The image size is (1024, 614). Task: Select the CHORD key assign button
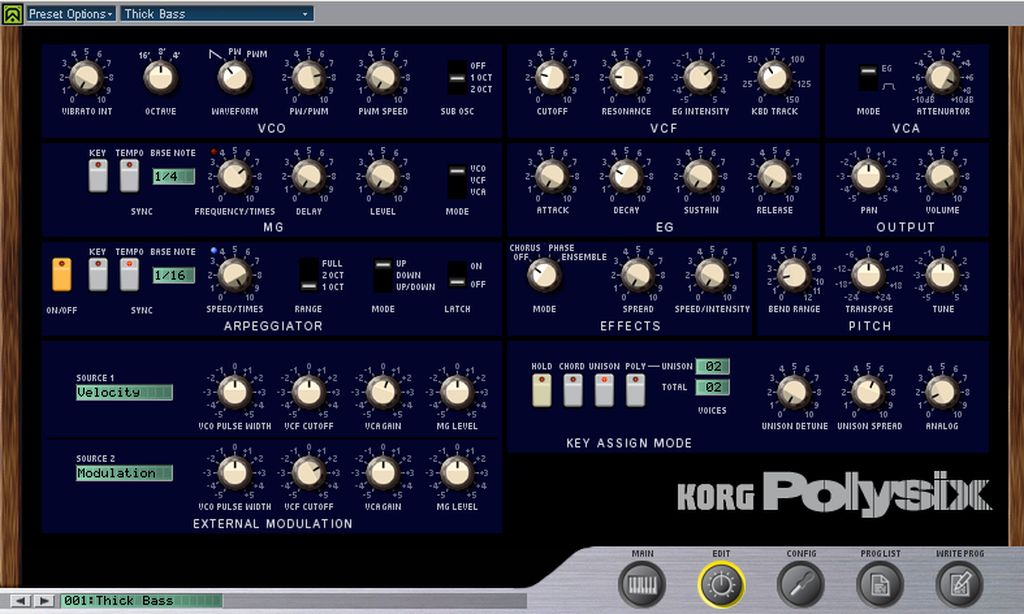(x=573, y=390)
